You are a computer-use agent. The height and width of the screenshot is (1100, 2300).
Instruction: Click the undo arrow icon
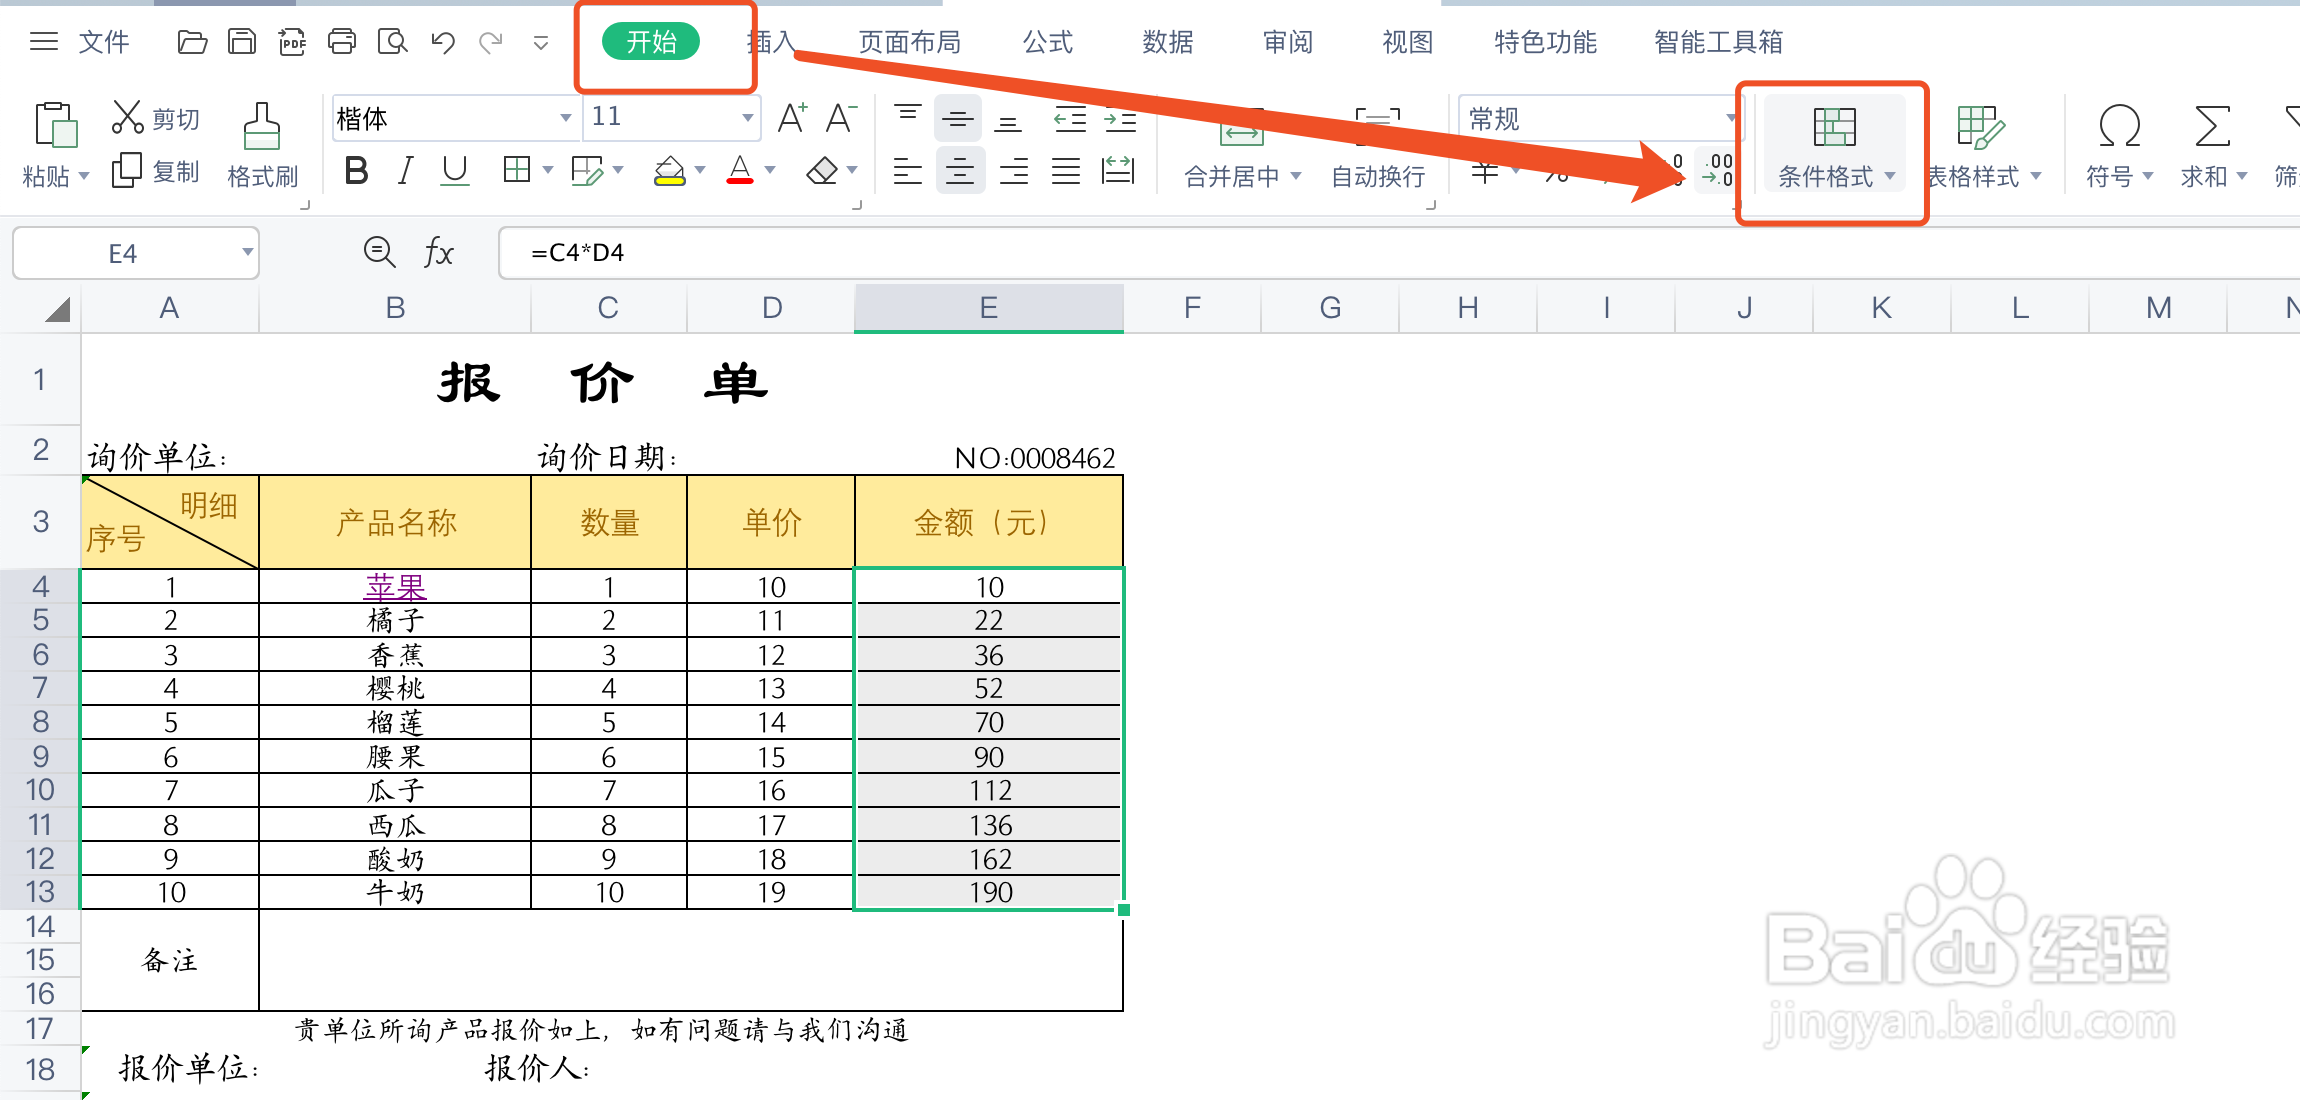pyautogui.click(x=443, y=42)
